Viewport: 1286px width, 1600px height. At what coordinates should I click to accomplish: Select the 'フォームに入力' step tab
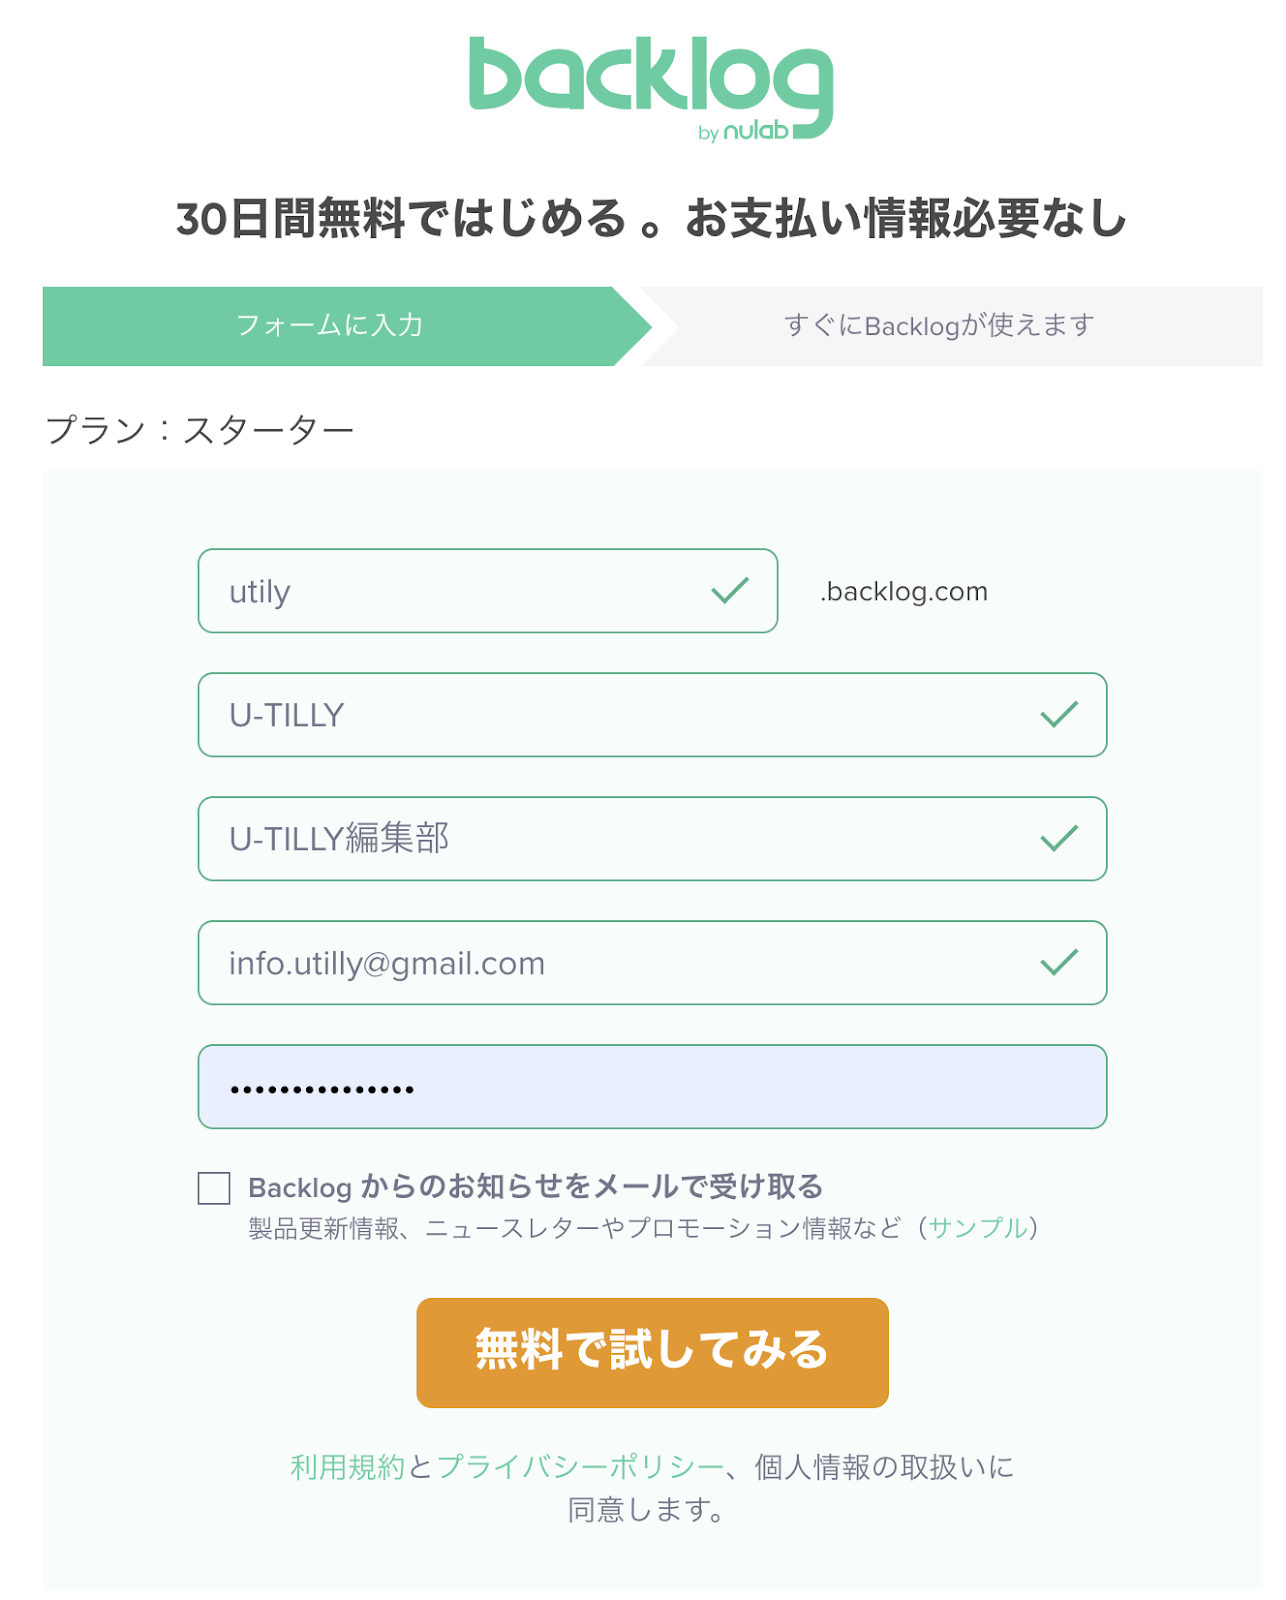coord(330,326)
